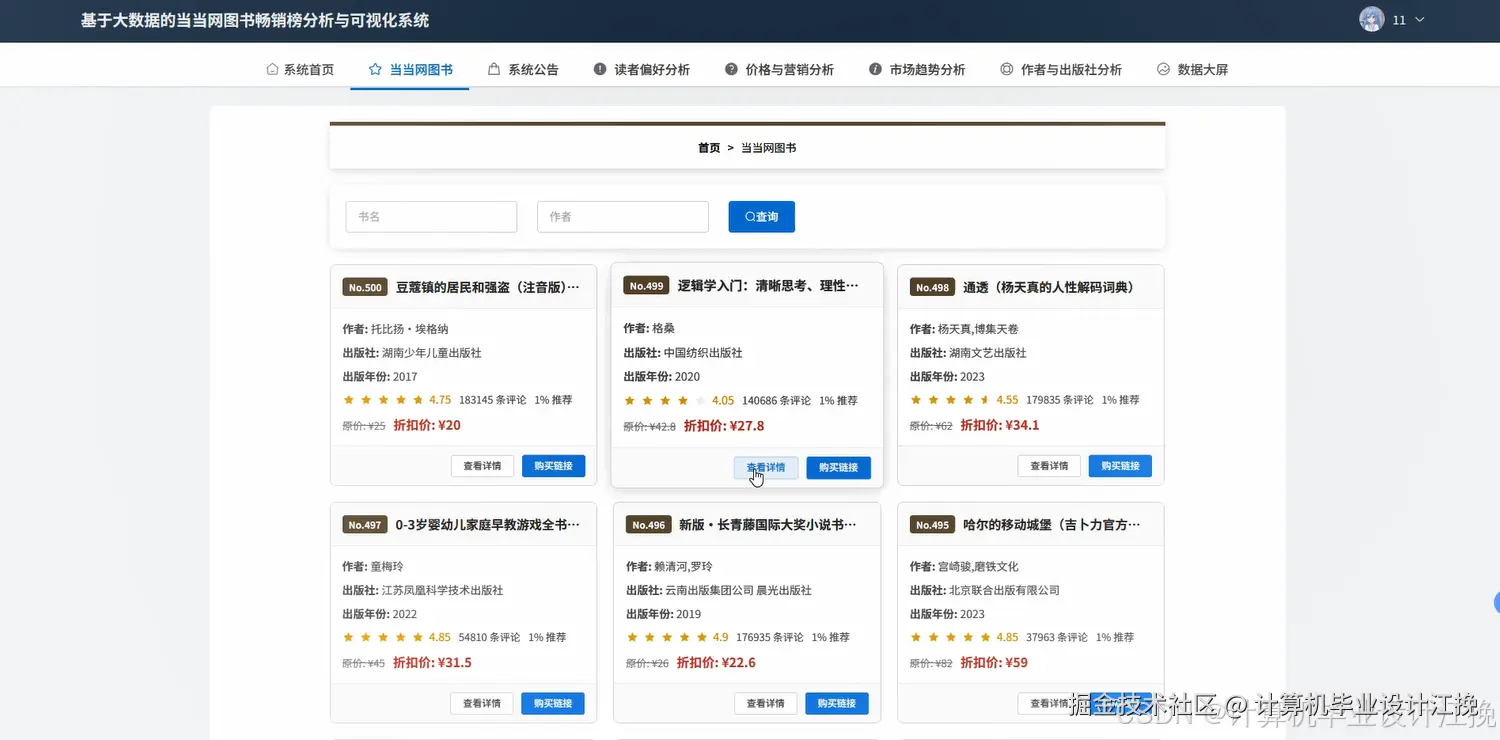Click the 当当网图书 breadcrumb text
Viewport: 1500px width, 740px height.
768,148
